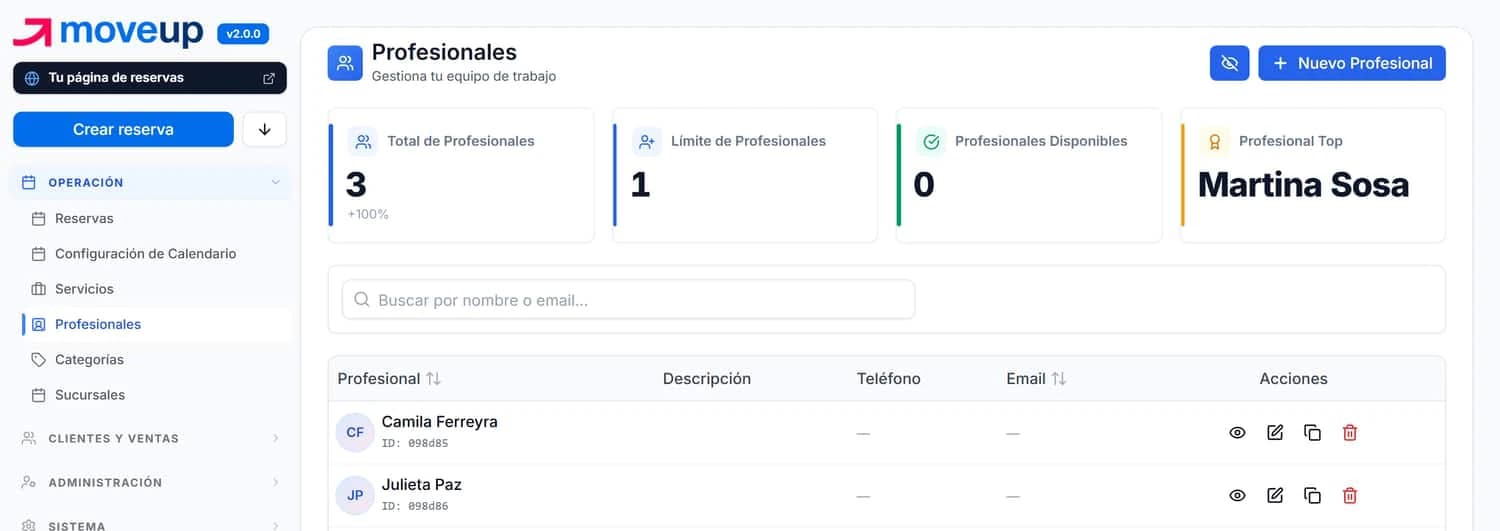Click CF avatar for Camila Ferreyra
Image resolution: width=1500 pixels, height=531 pixels.
click(x=355, y=432)
